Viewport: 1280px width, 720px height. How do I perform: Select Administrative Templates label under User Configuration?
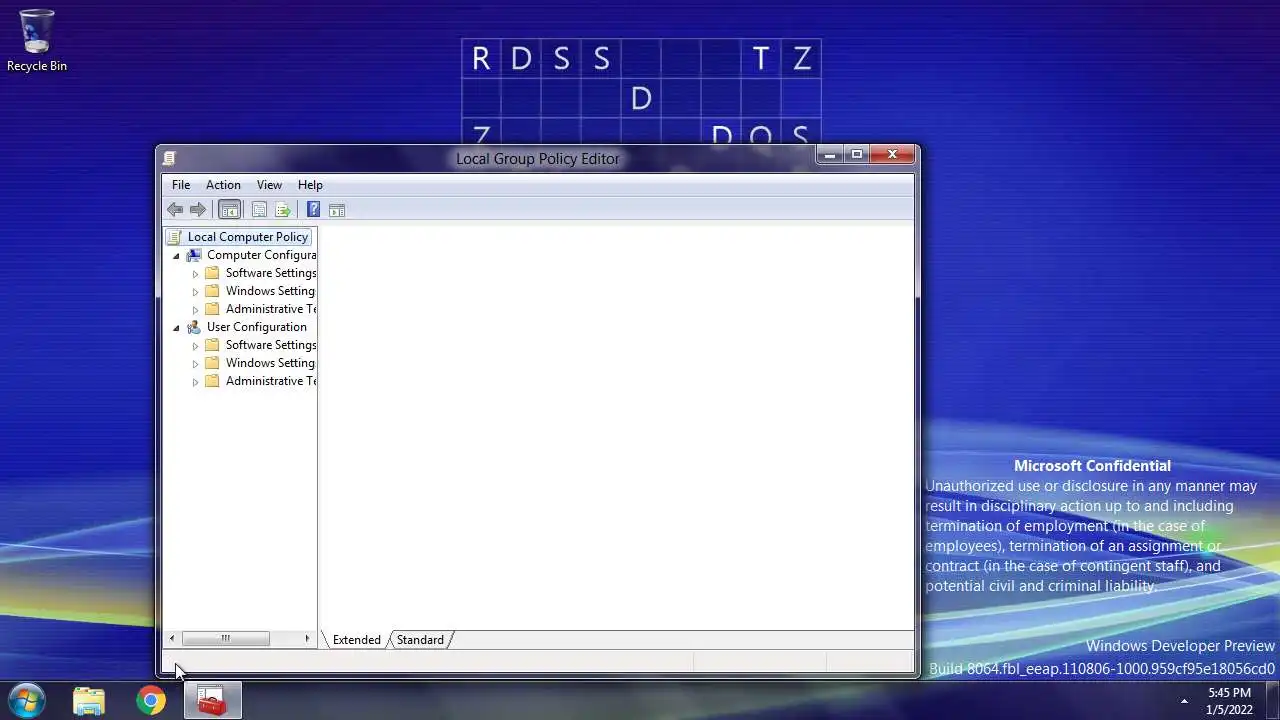point(271,381)
